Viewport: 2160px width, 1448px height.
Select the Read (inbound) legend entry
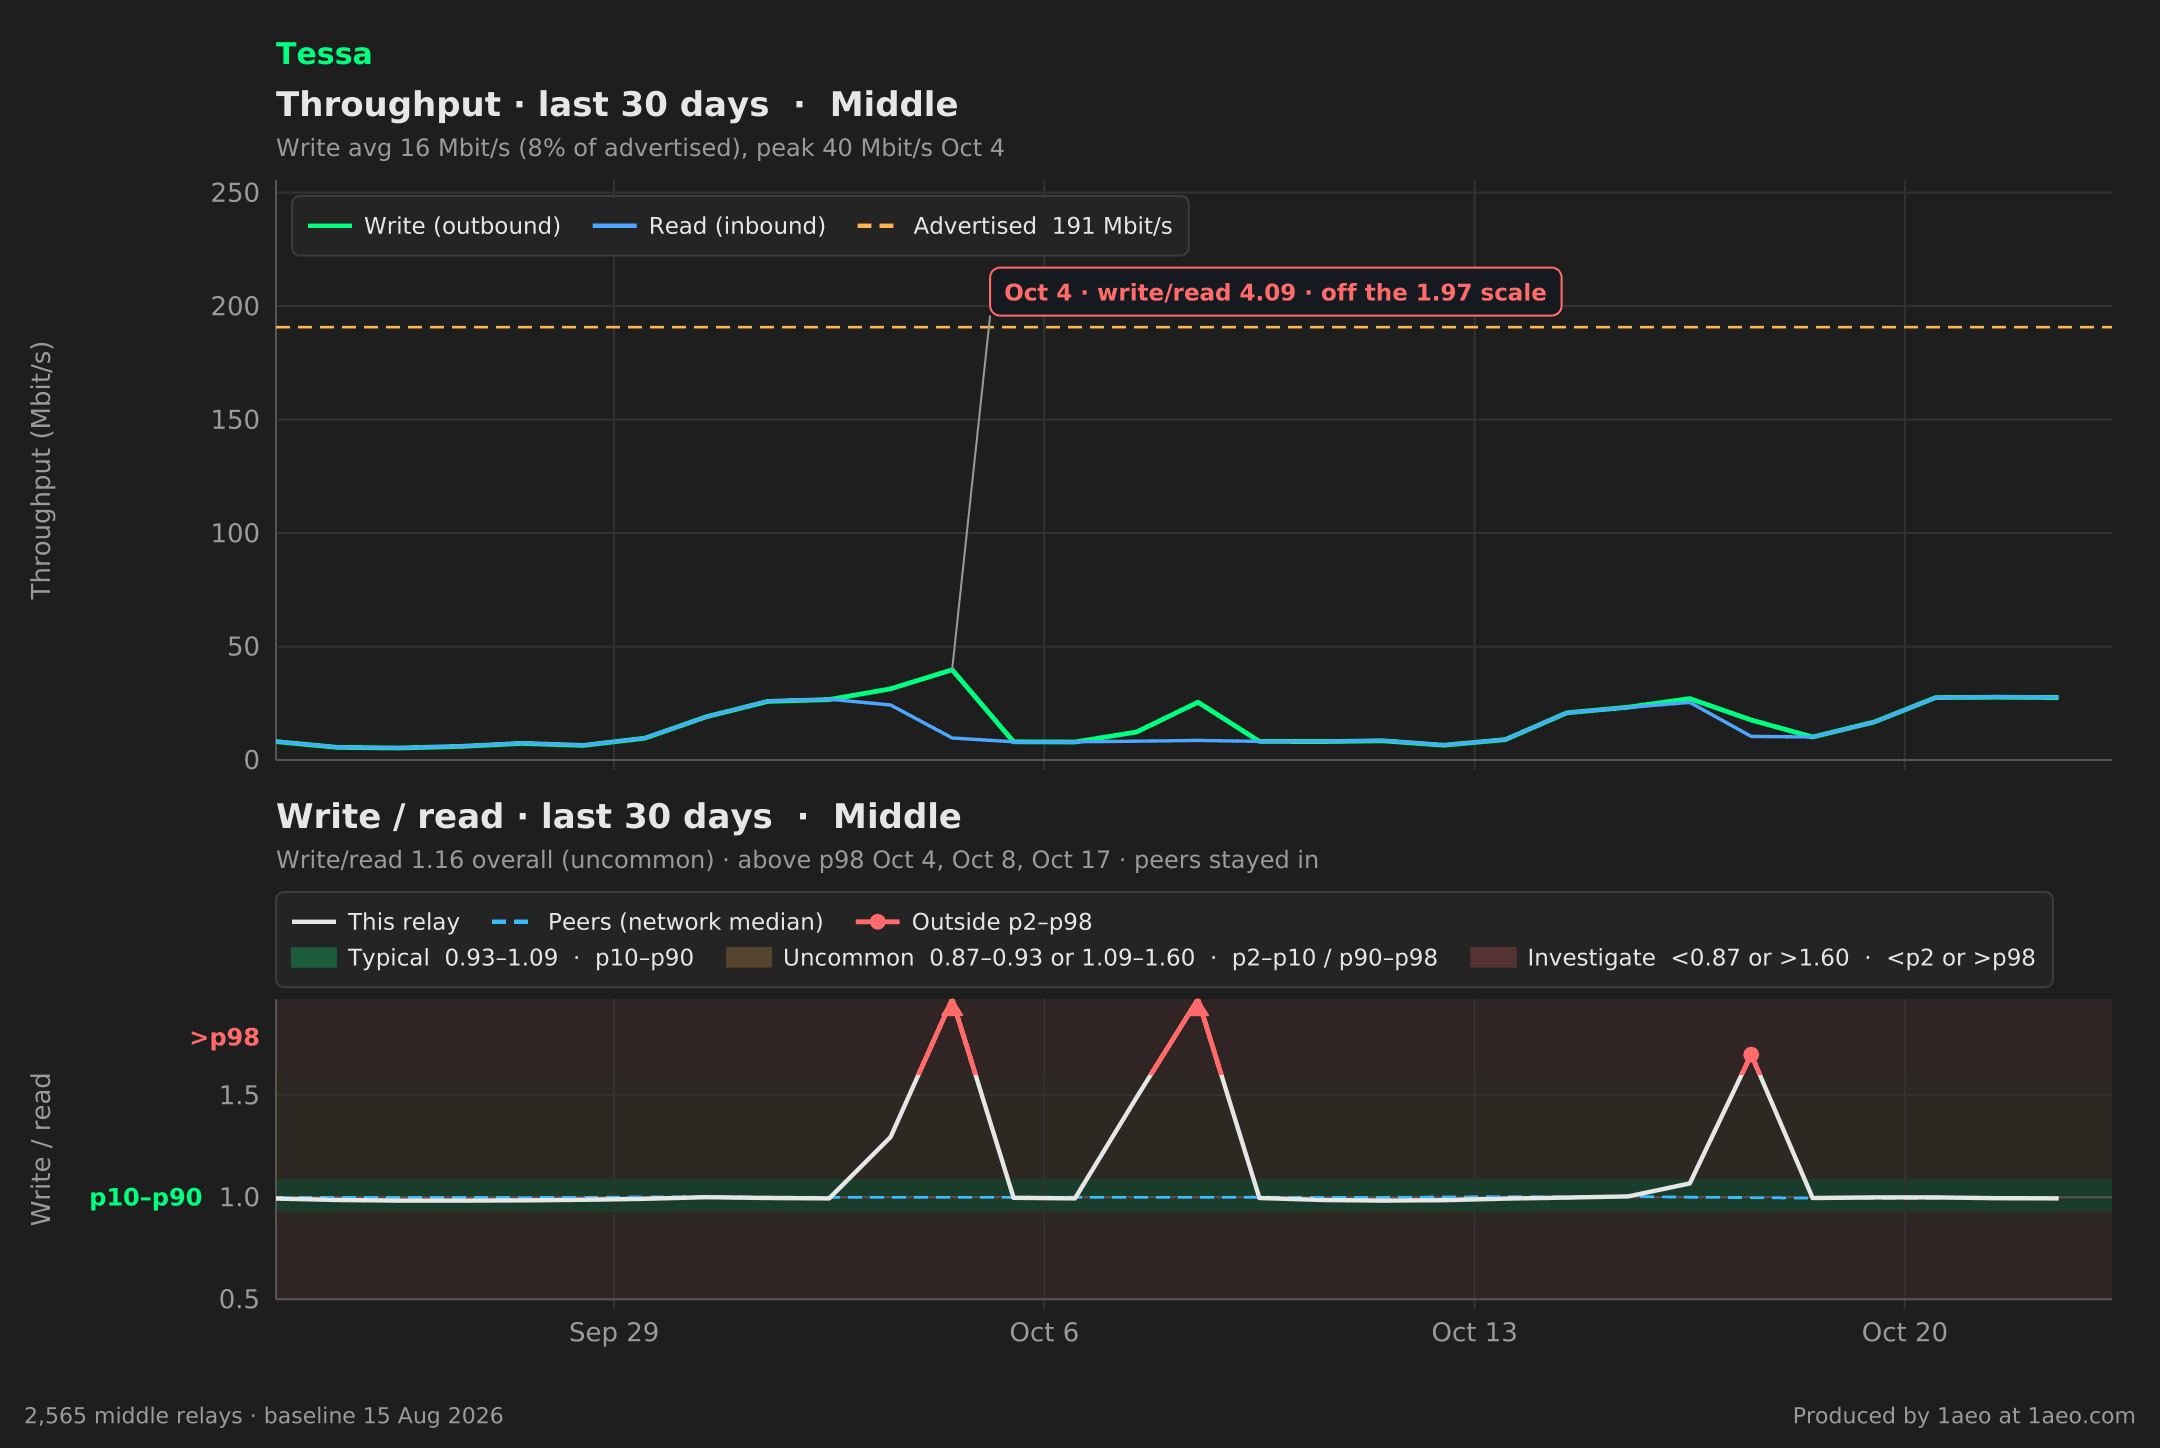pyautogui.click(x=709, y=226)
